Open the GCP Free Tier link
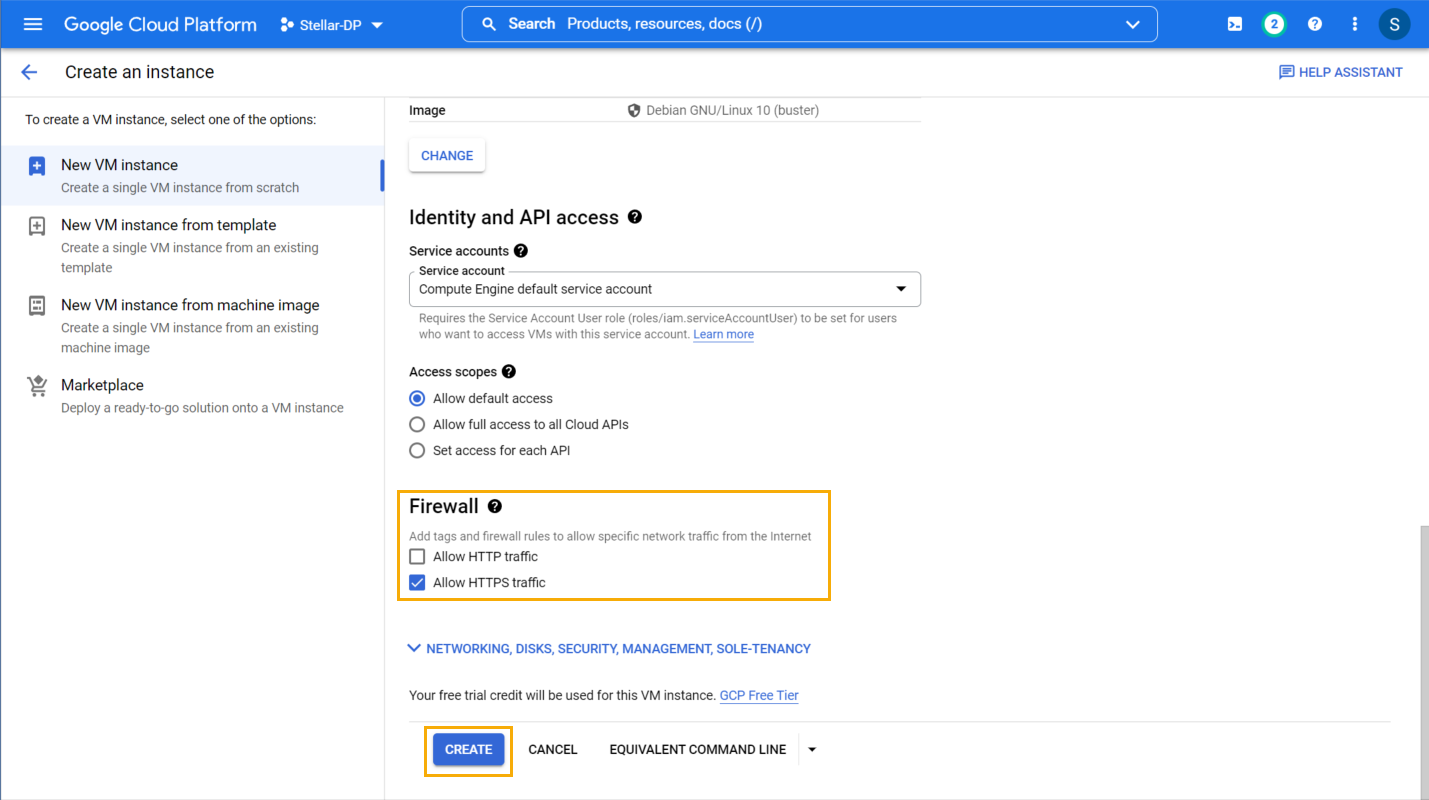 (758, 696)
